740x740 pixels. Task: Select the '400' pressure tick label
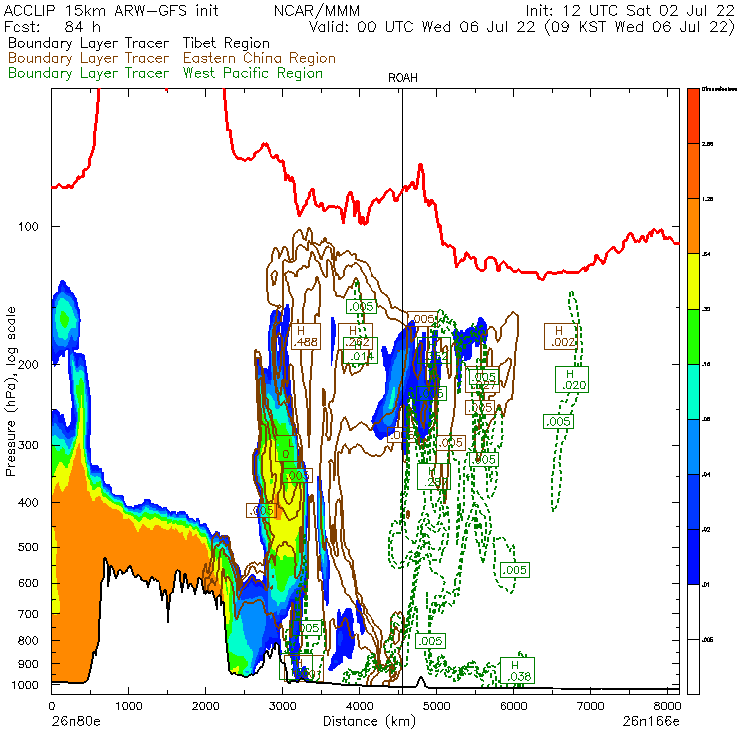(28, 503)
